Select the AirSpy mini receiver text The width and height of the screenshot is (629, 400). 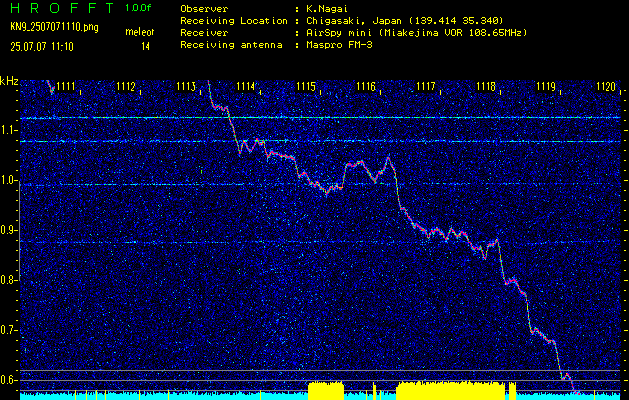pyautogui.click(x=341, y=33)
